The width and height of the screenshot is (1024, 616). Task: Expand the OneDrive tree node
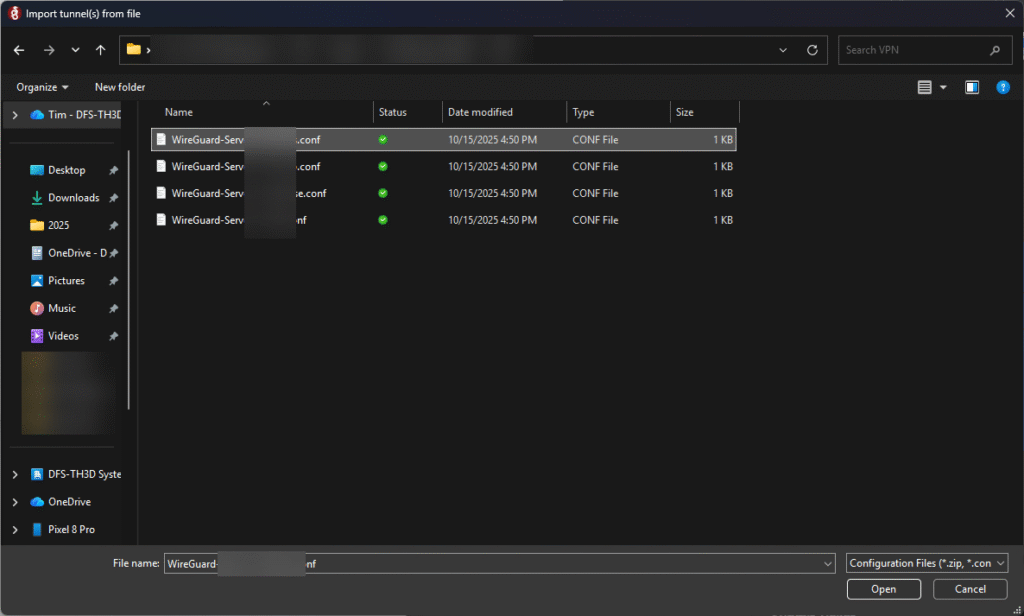click(14, 502)
